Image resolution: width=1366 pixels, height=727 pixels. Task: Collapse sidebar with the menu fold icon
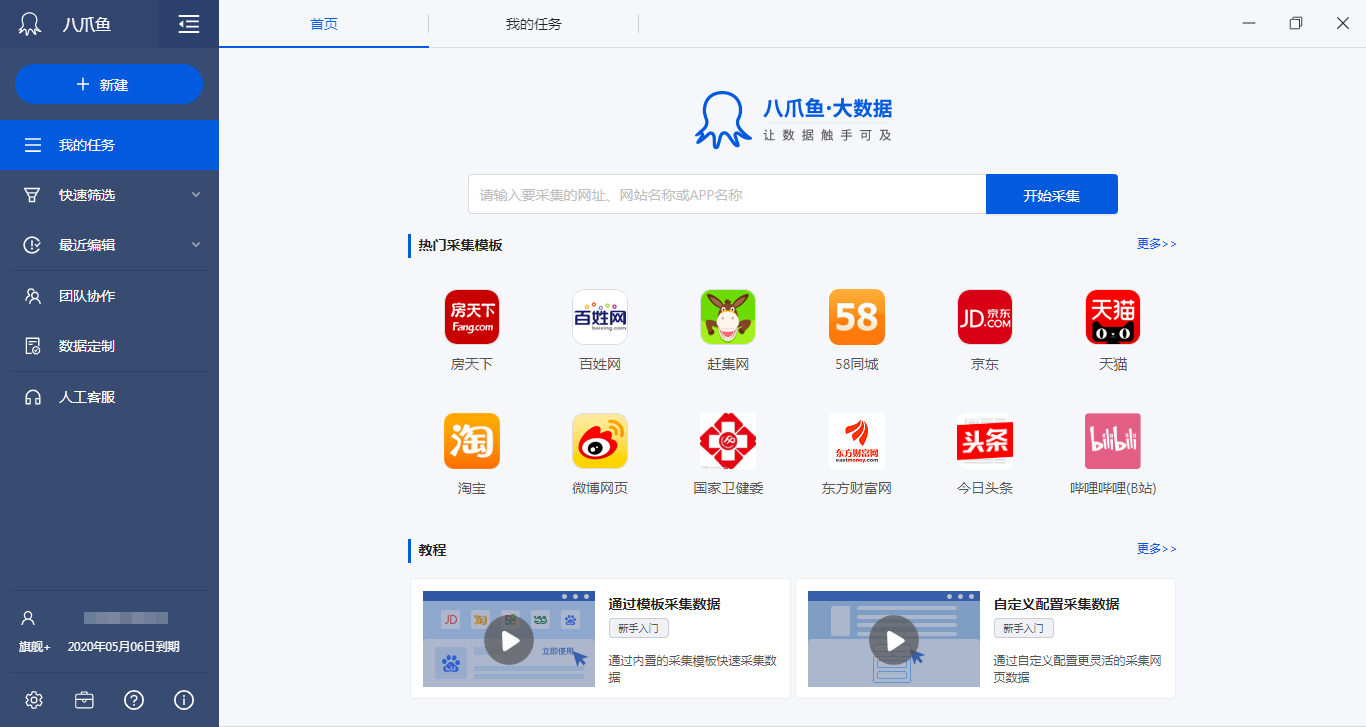(189, 24)
